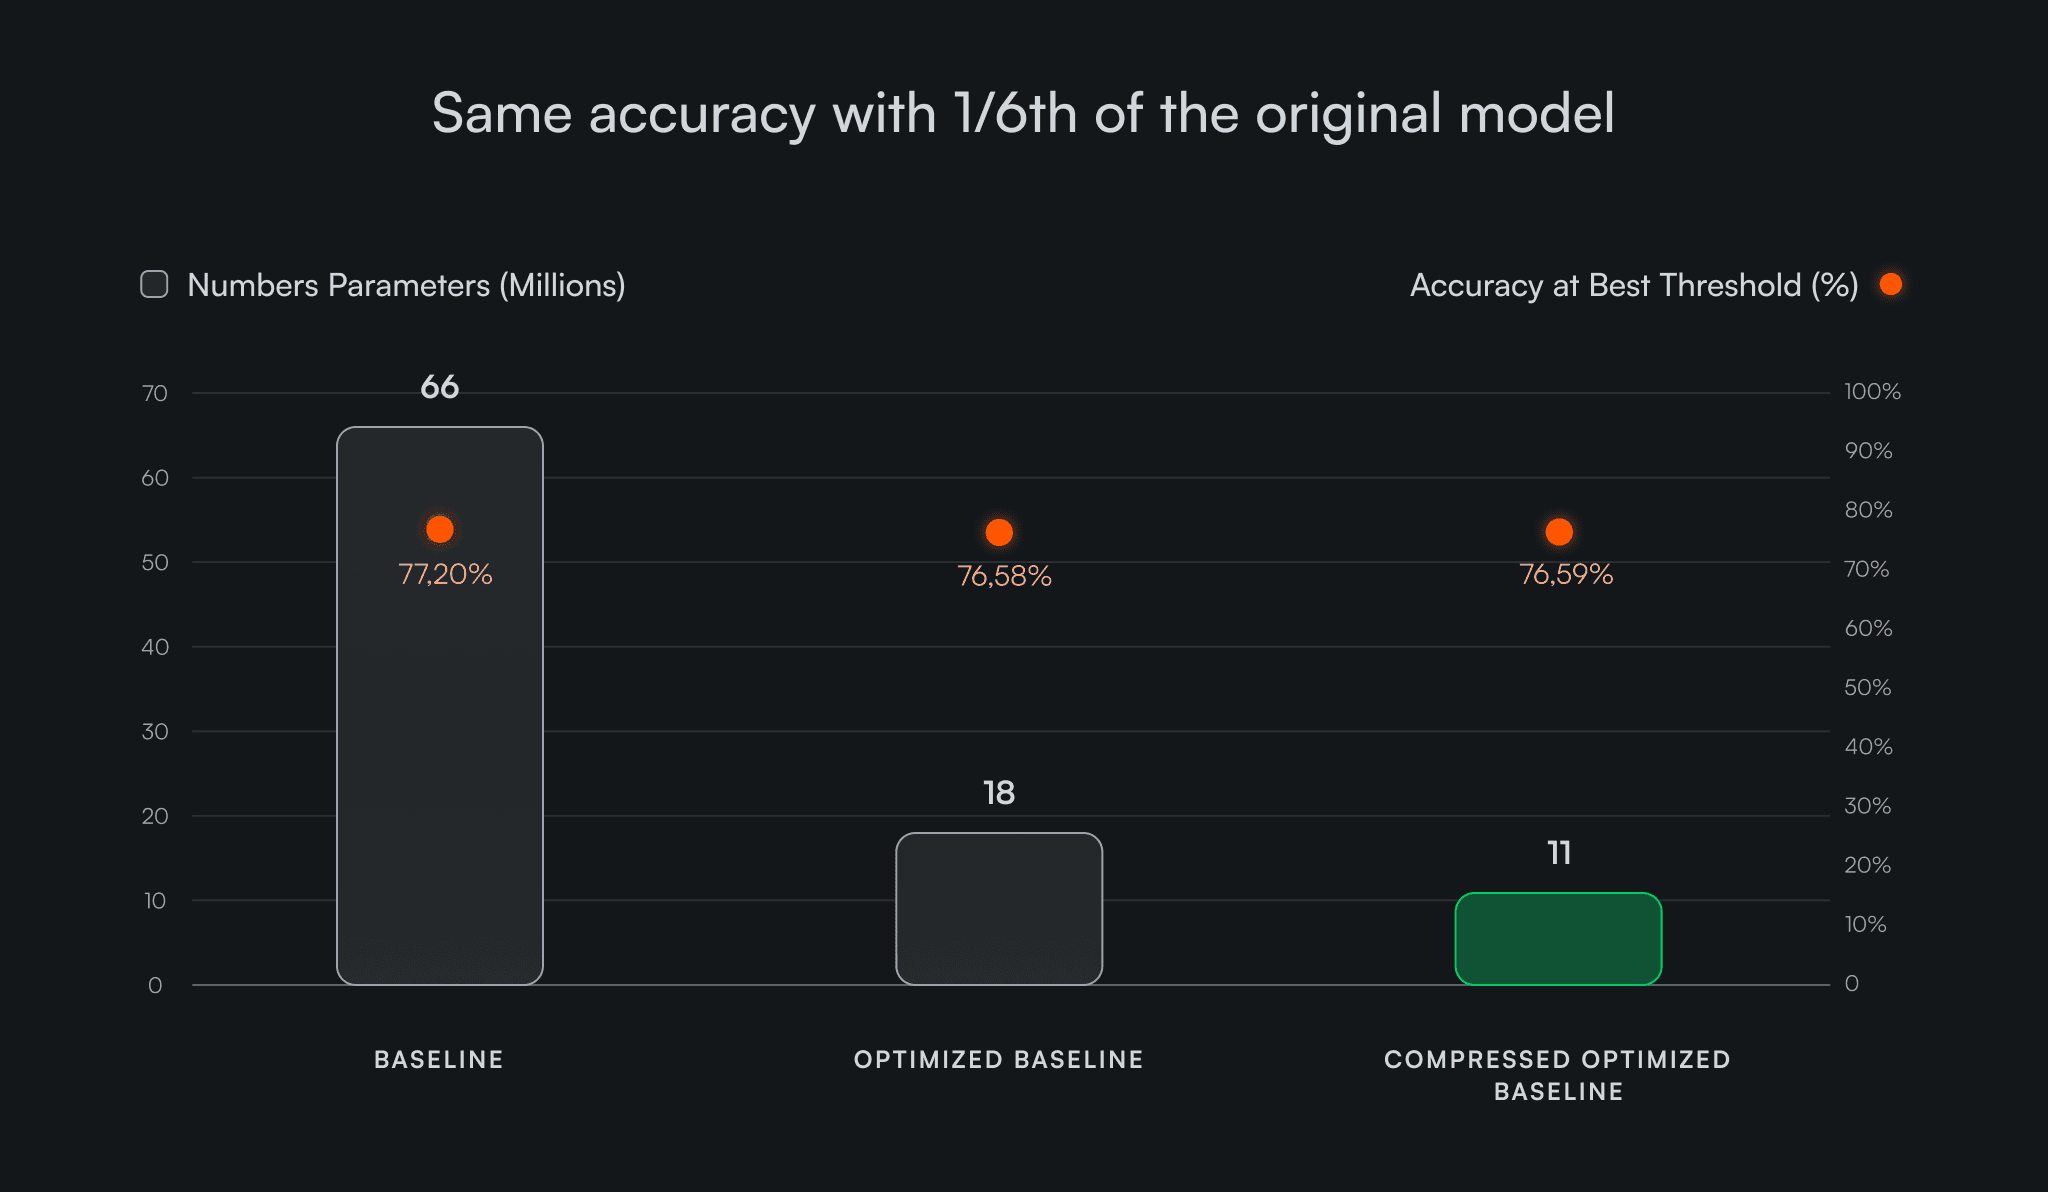Click the 11 value above green bar
This screenshot has width=2048, height=1192.
(1559, 853)
